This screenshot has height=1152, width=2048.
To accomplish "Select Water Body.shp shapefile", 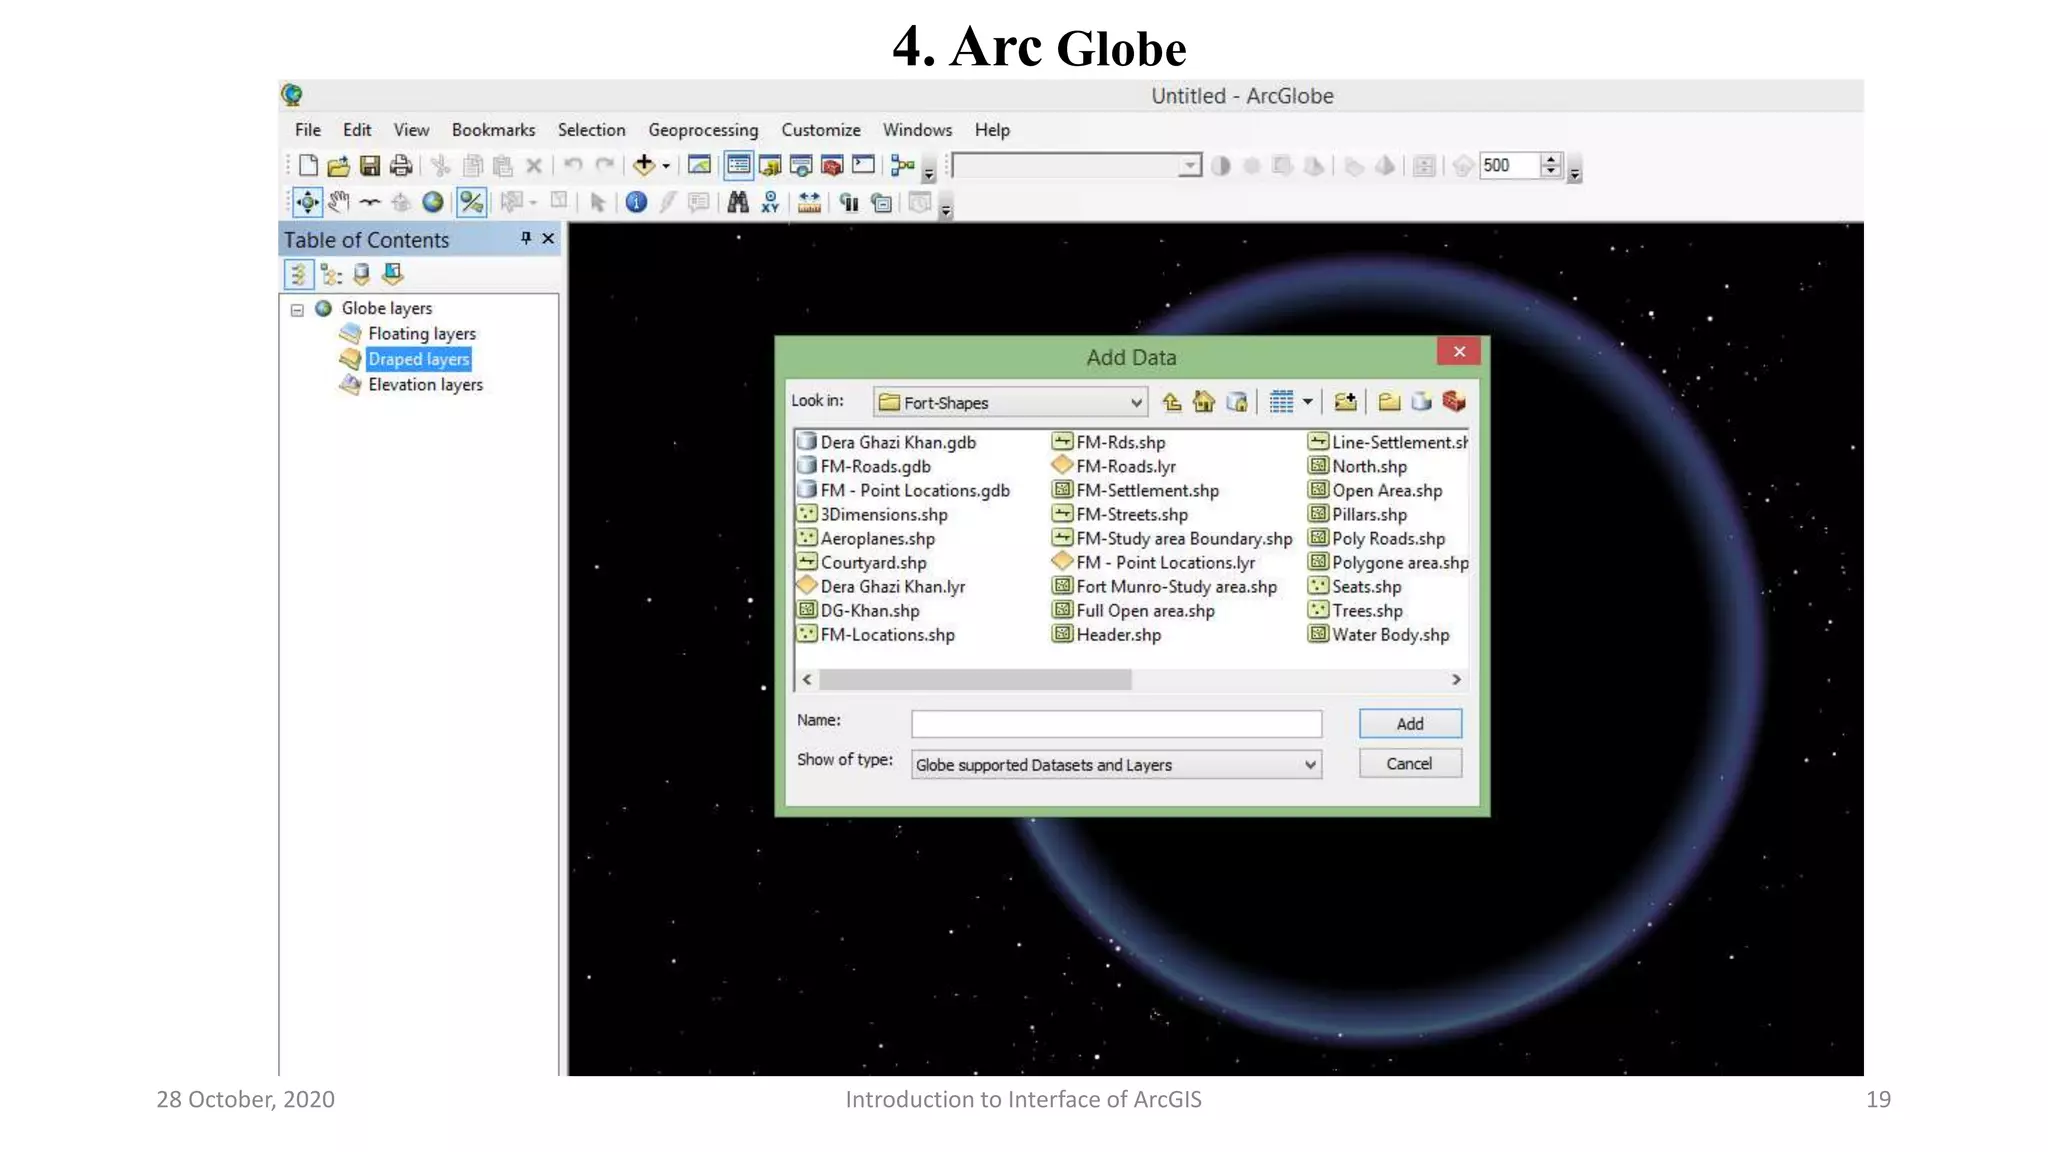I will (1379, 635).
